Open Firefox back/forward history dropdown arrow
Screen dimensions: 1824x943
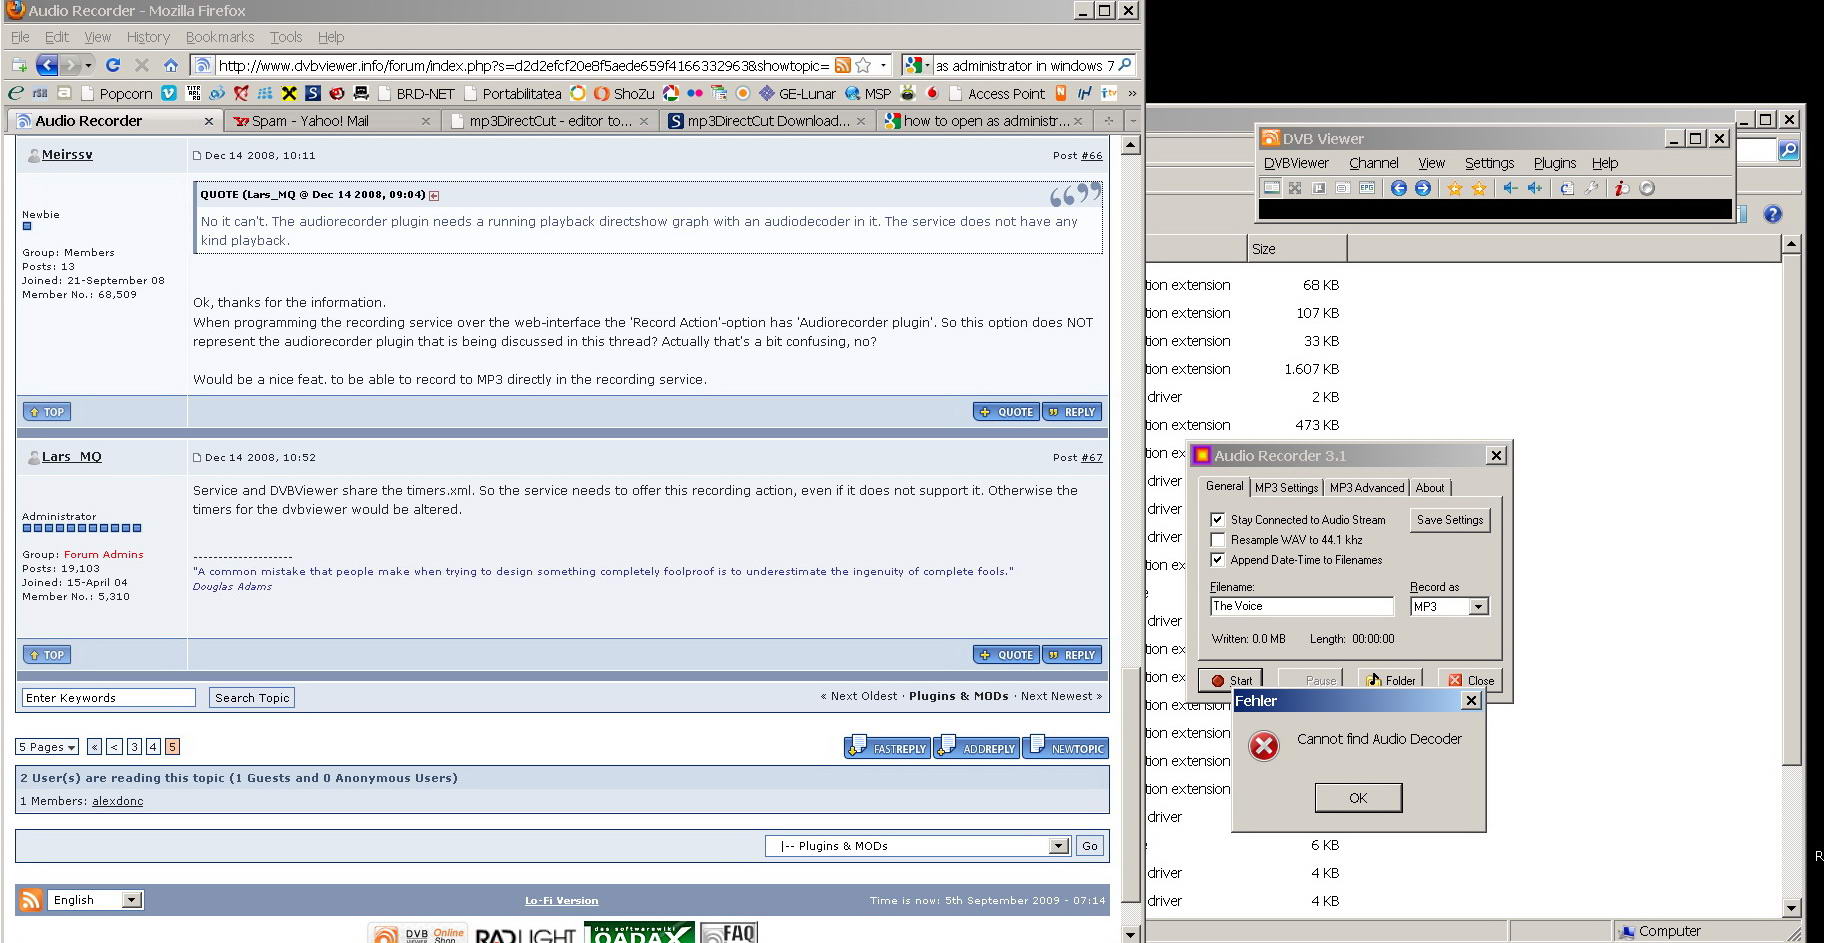point(89,65)
